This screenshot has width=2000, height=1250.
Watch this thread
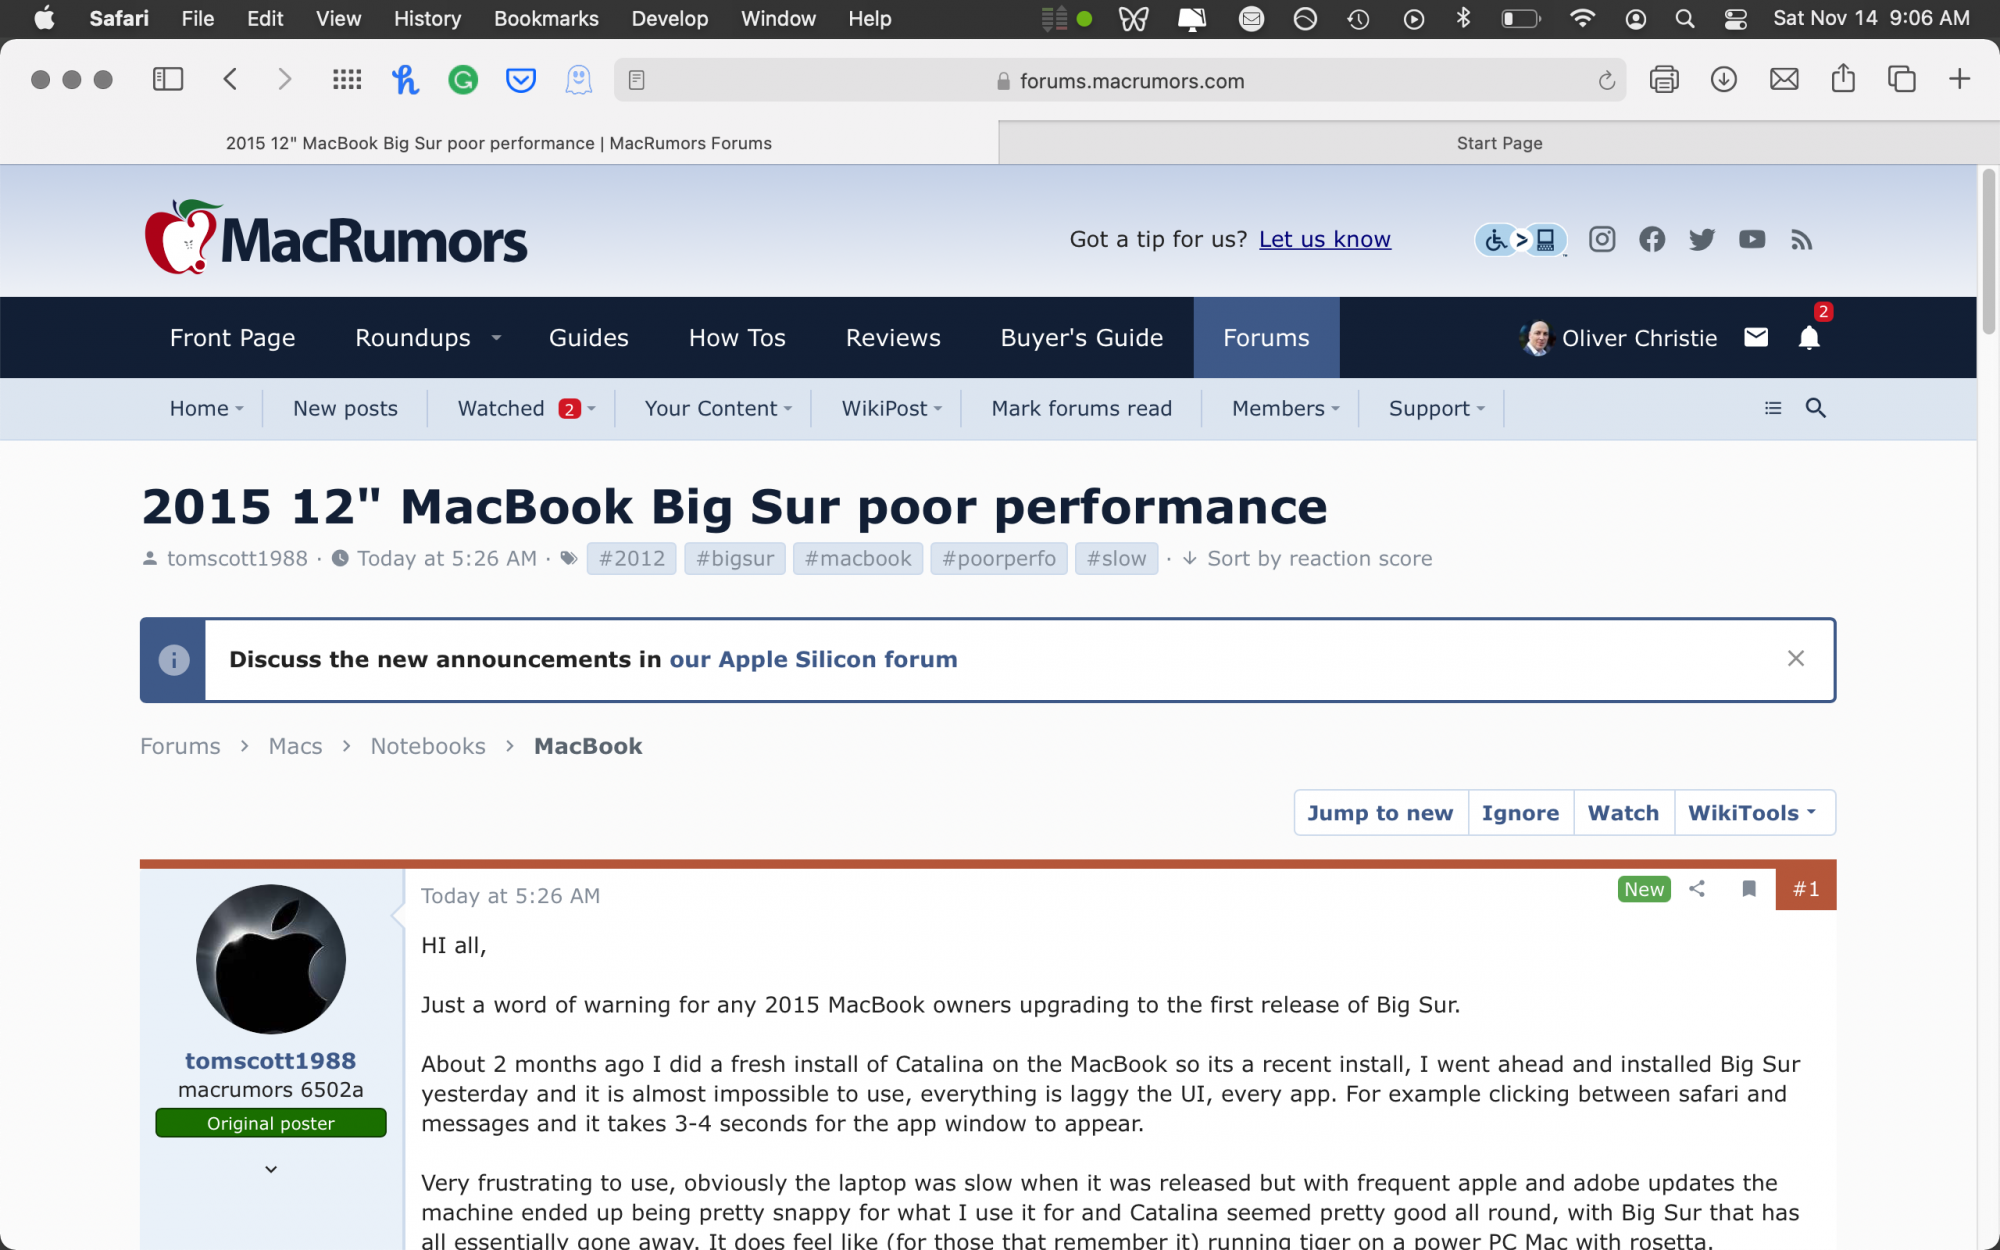1623,813
